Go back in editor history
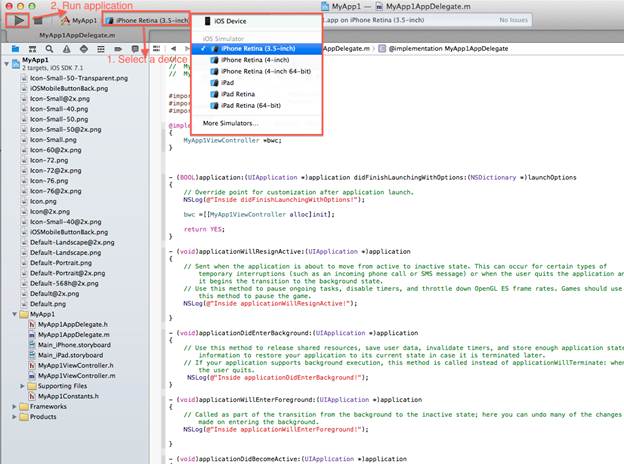The height and width of the screenshot is (464, 624). pos(174,49)
